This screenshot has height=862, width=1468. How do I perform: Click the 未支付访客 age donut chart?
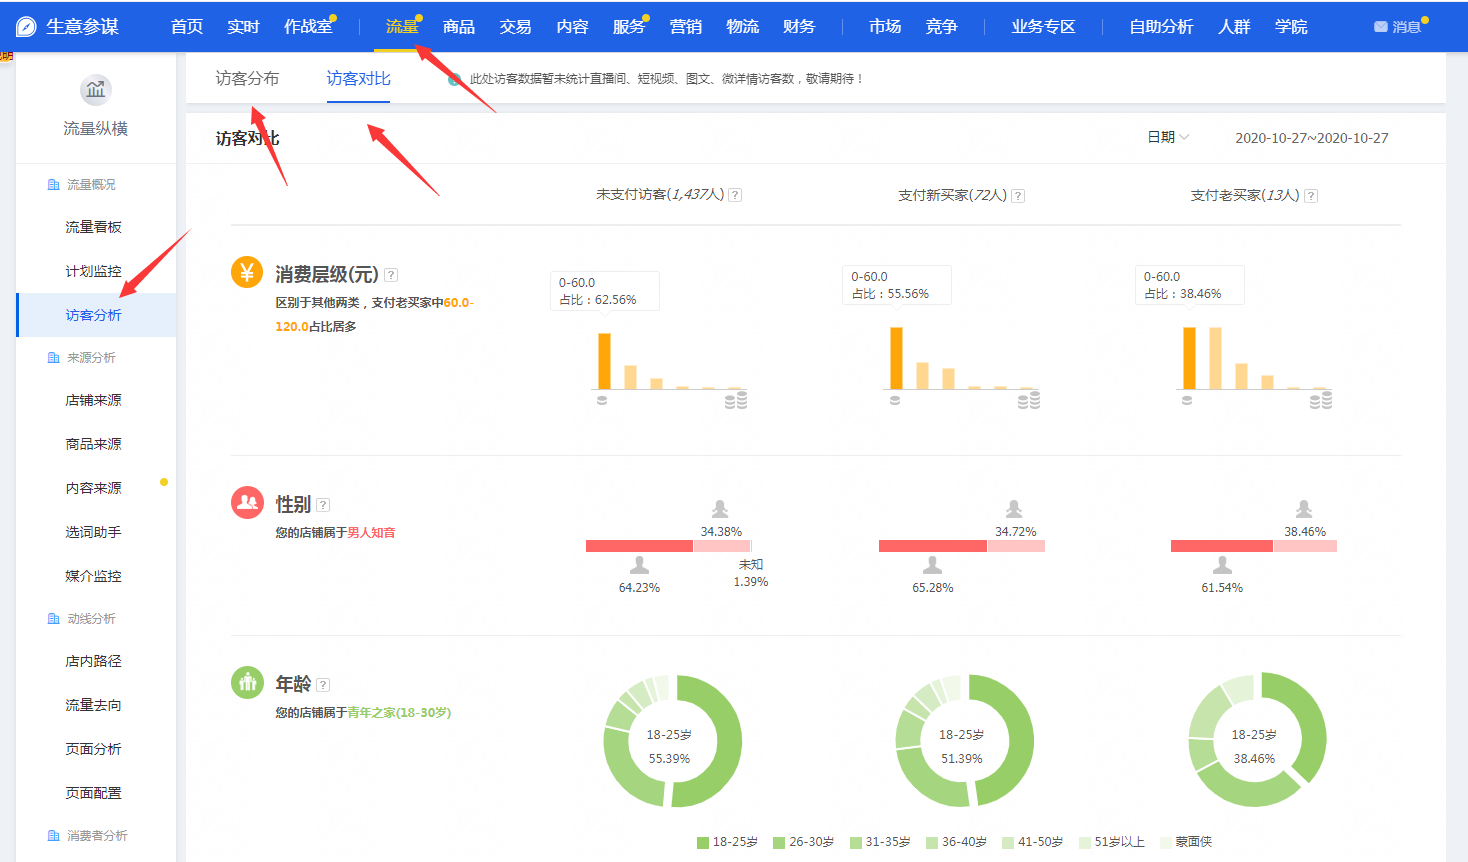672,741
